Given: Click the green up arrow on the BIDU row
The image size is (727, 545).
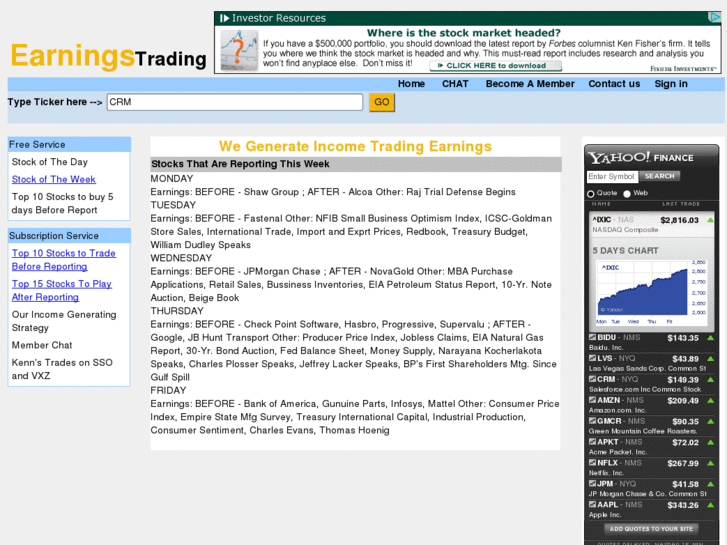Looking at the screenshot, I should 710,338.
